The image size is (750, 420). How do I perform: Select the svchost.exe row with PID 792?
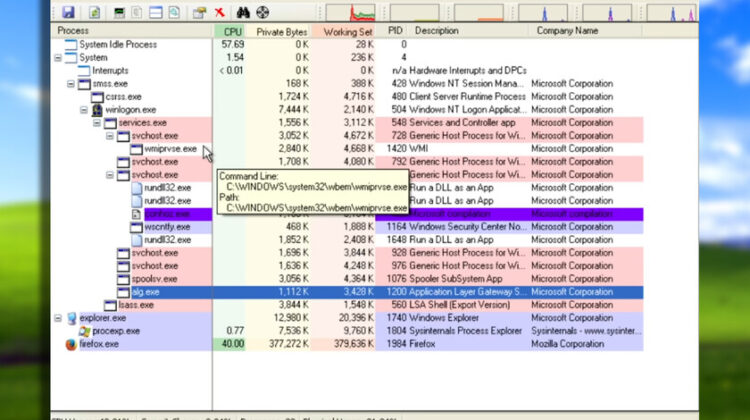[347, 162]
